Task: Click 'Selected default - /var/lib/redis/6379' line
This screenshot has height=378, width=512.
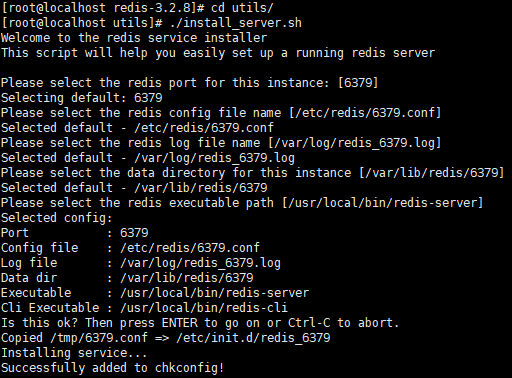Action: coord(134,188)
